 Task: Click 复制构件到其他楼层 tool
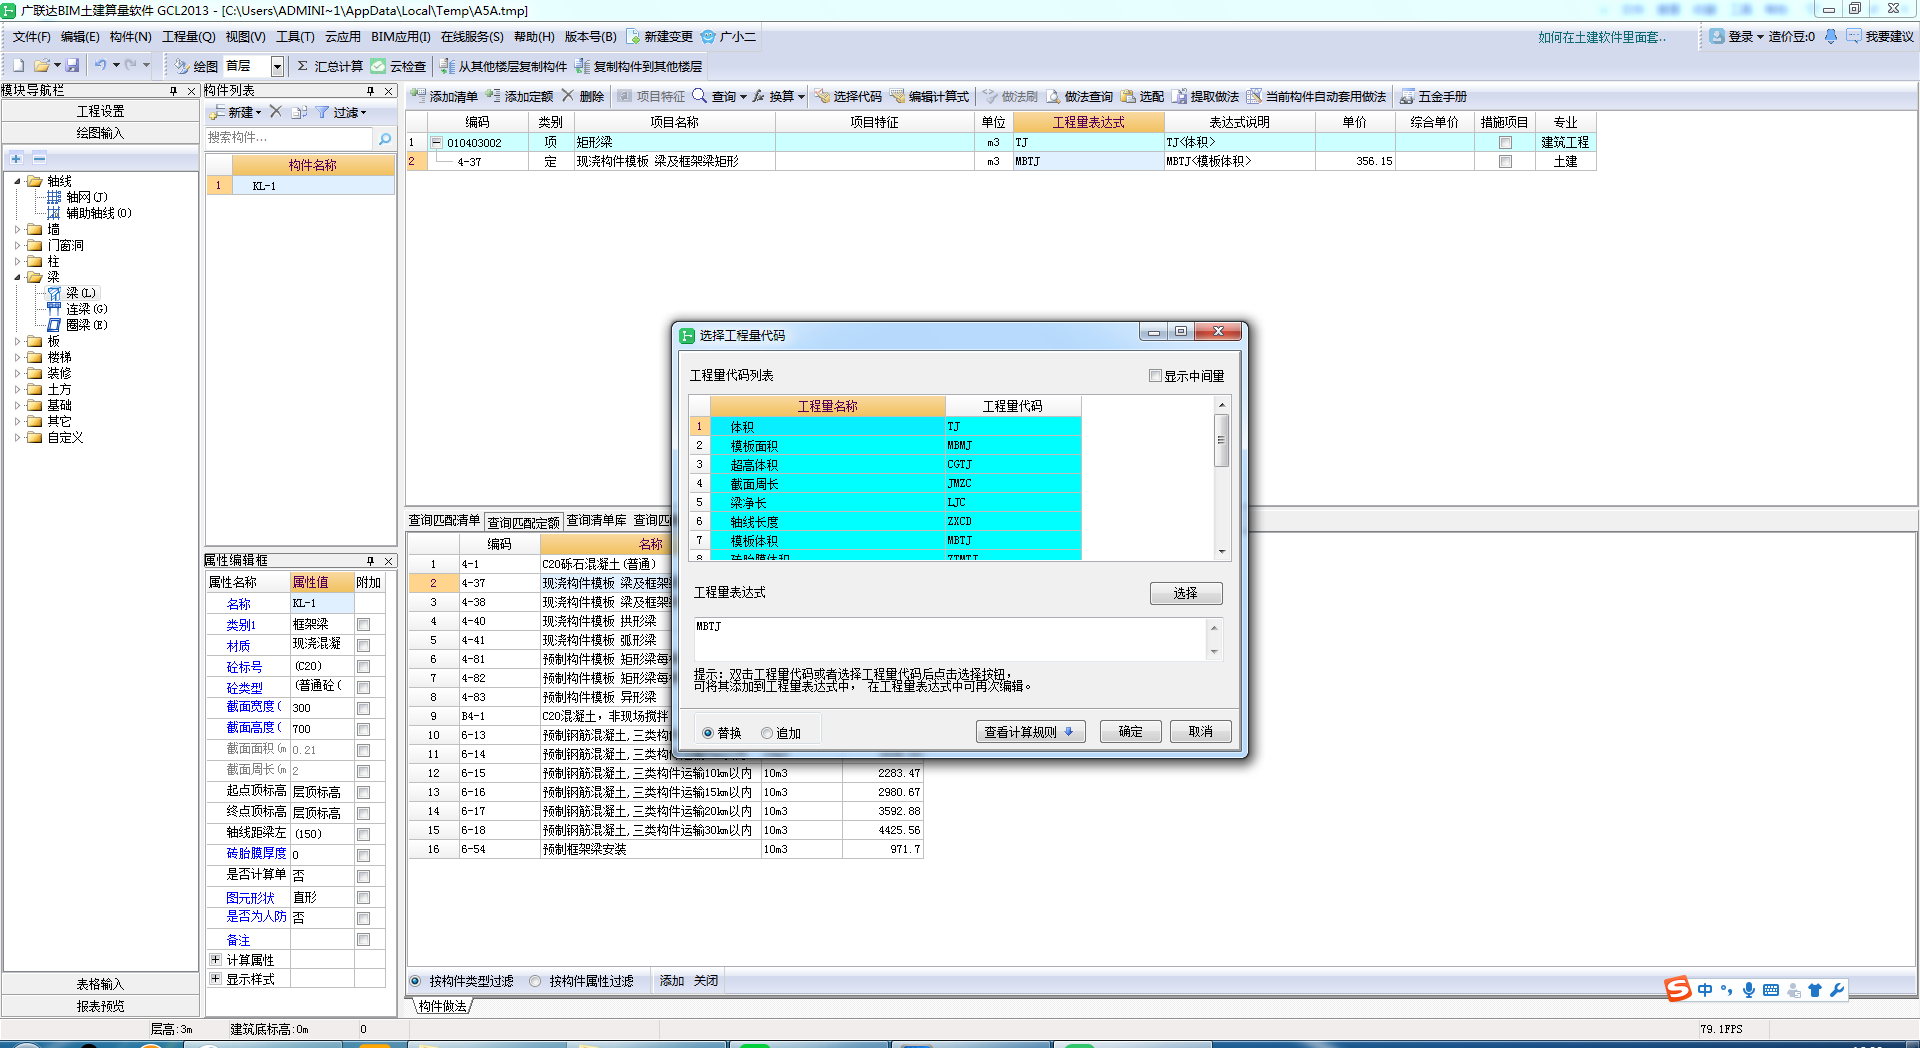(x=638, y=66)
